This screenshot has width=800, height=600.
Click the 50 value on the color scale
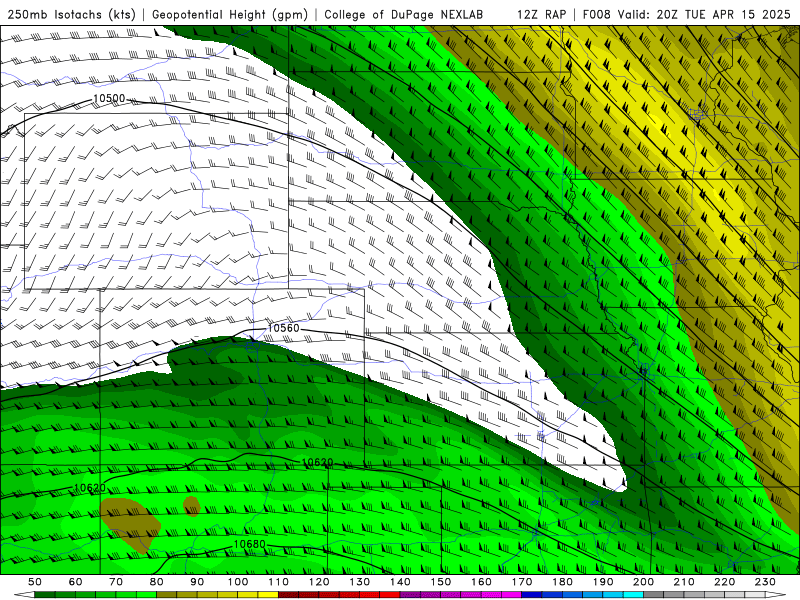click(35, 582)
